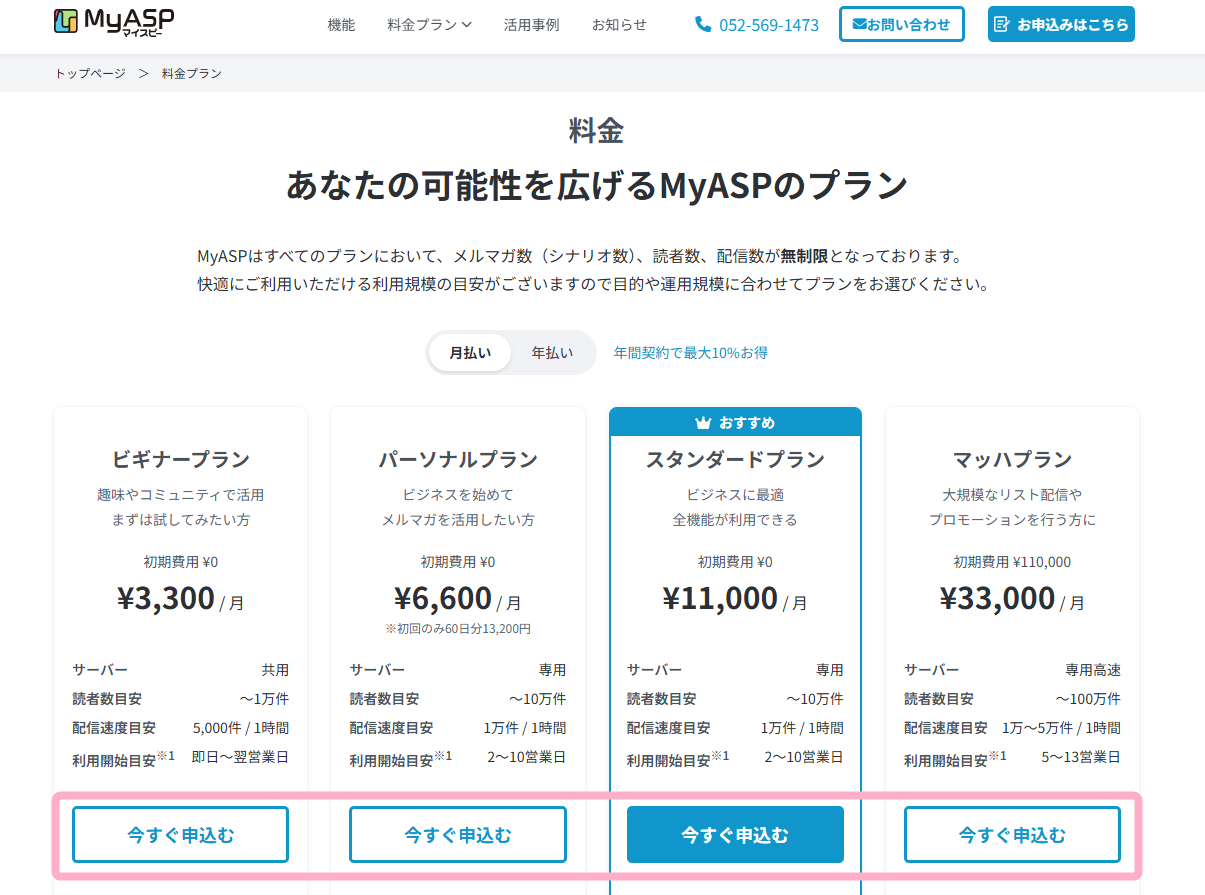This screenshot has width=1205, height=895.
Task: Click the MyASP logo icon
Action: click(x=67, y=22)
